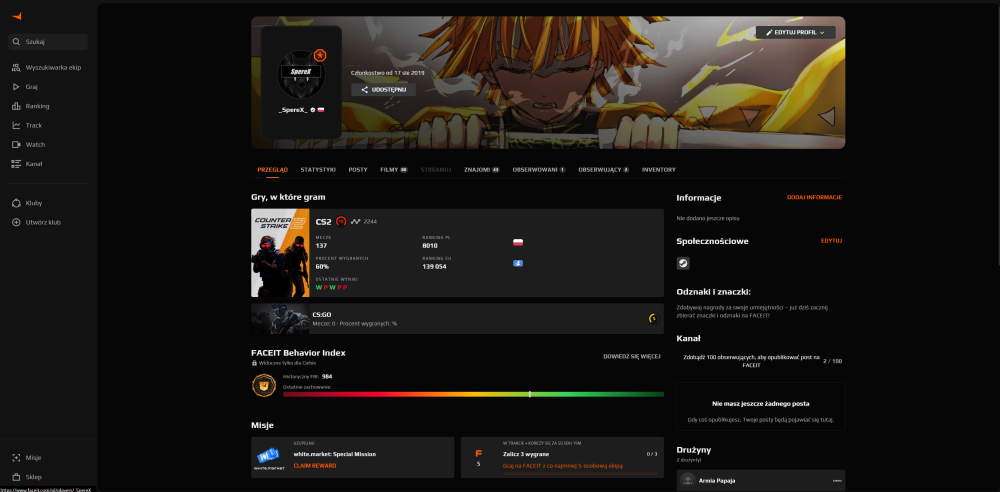Click the Ostatnie wyniki W P W P P results
The height and width of the screenshot is (492, 1000).
(332, 287)
